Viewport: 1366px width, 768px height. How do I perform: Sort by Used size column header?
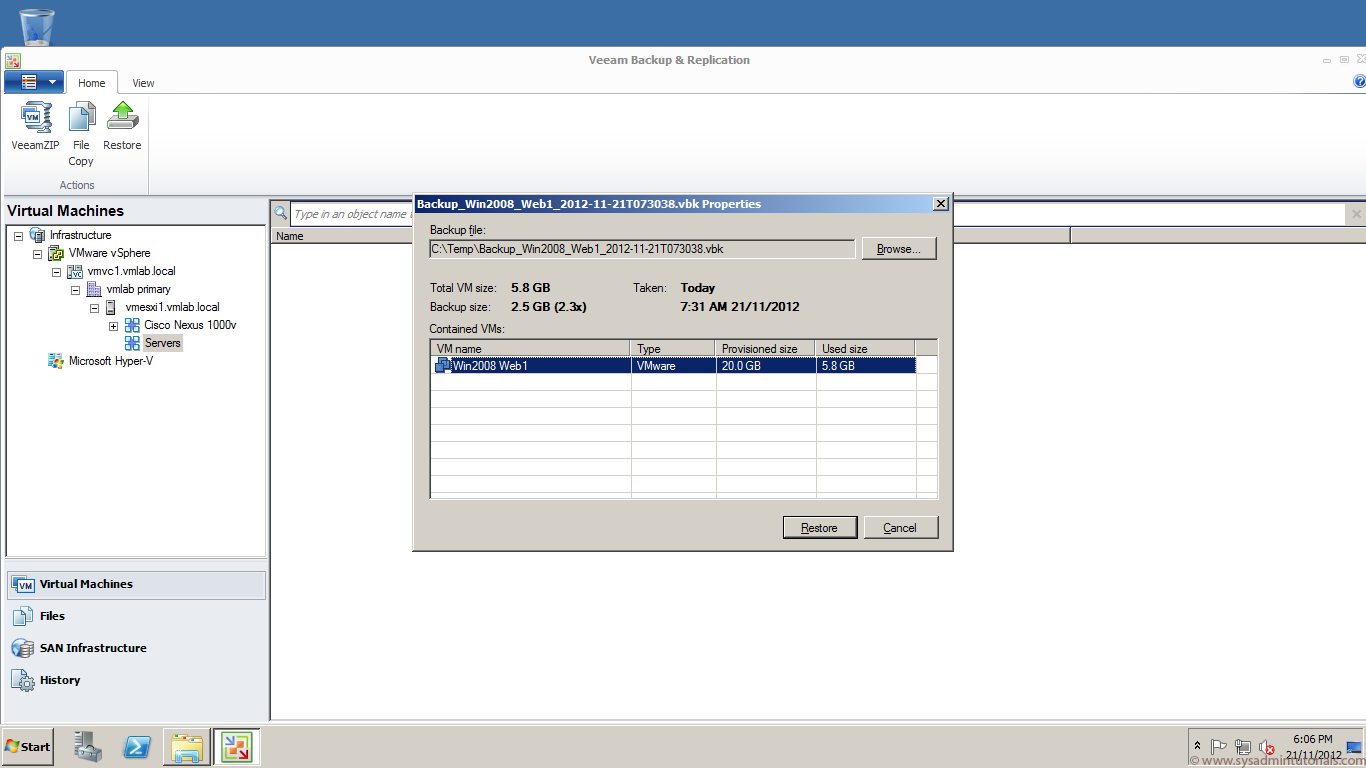866,348
